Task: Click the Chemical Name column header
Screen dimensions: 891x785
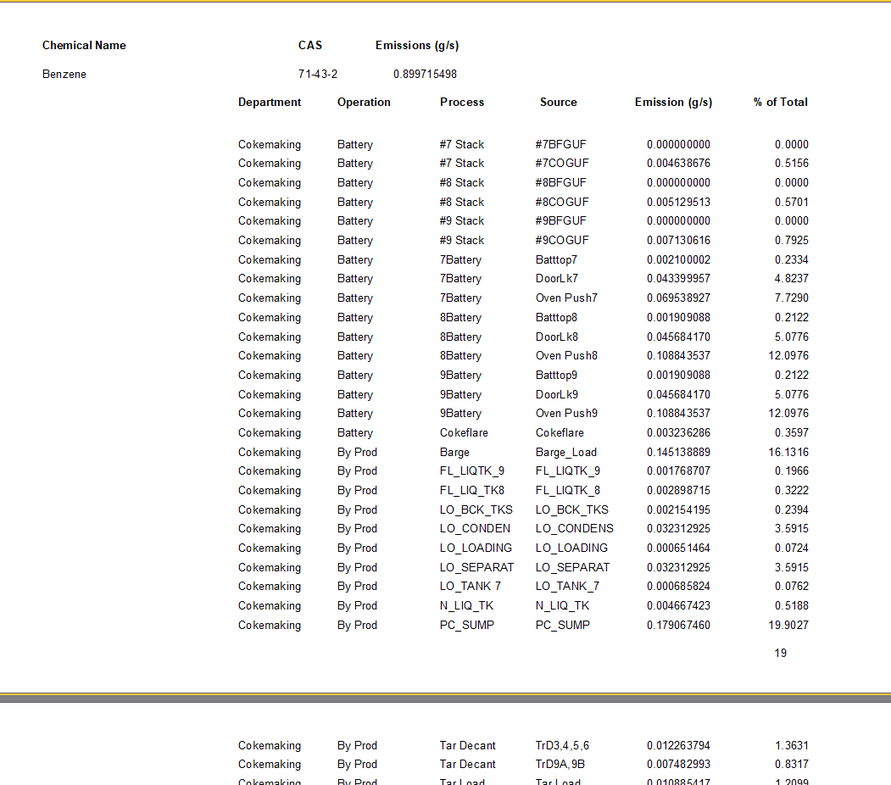Action: [84, 45]
